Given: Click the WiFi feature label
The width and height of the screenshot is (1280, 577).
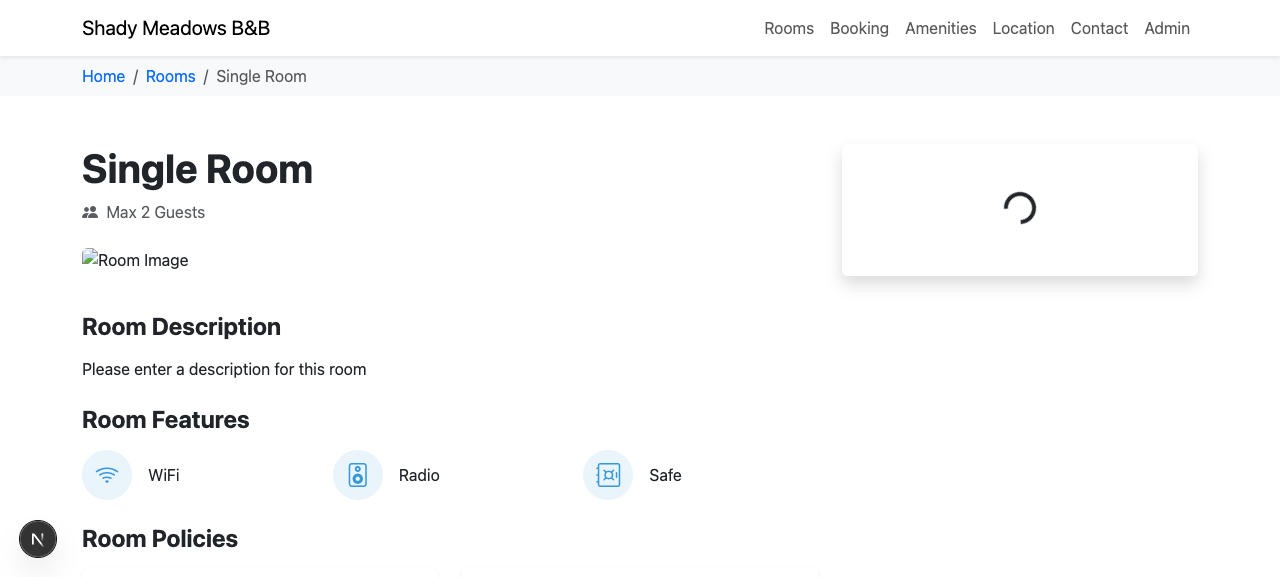Looking at the screenshot, I should pyautogui.click(x=164, y=475).
